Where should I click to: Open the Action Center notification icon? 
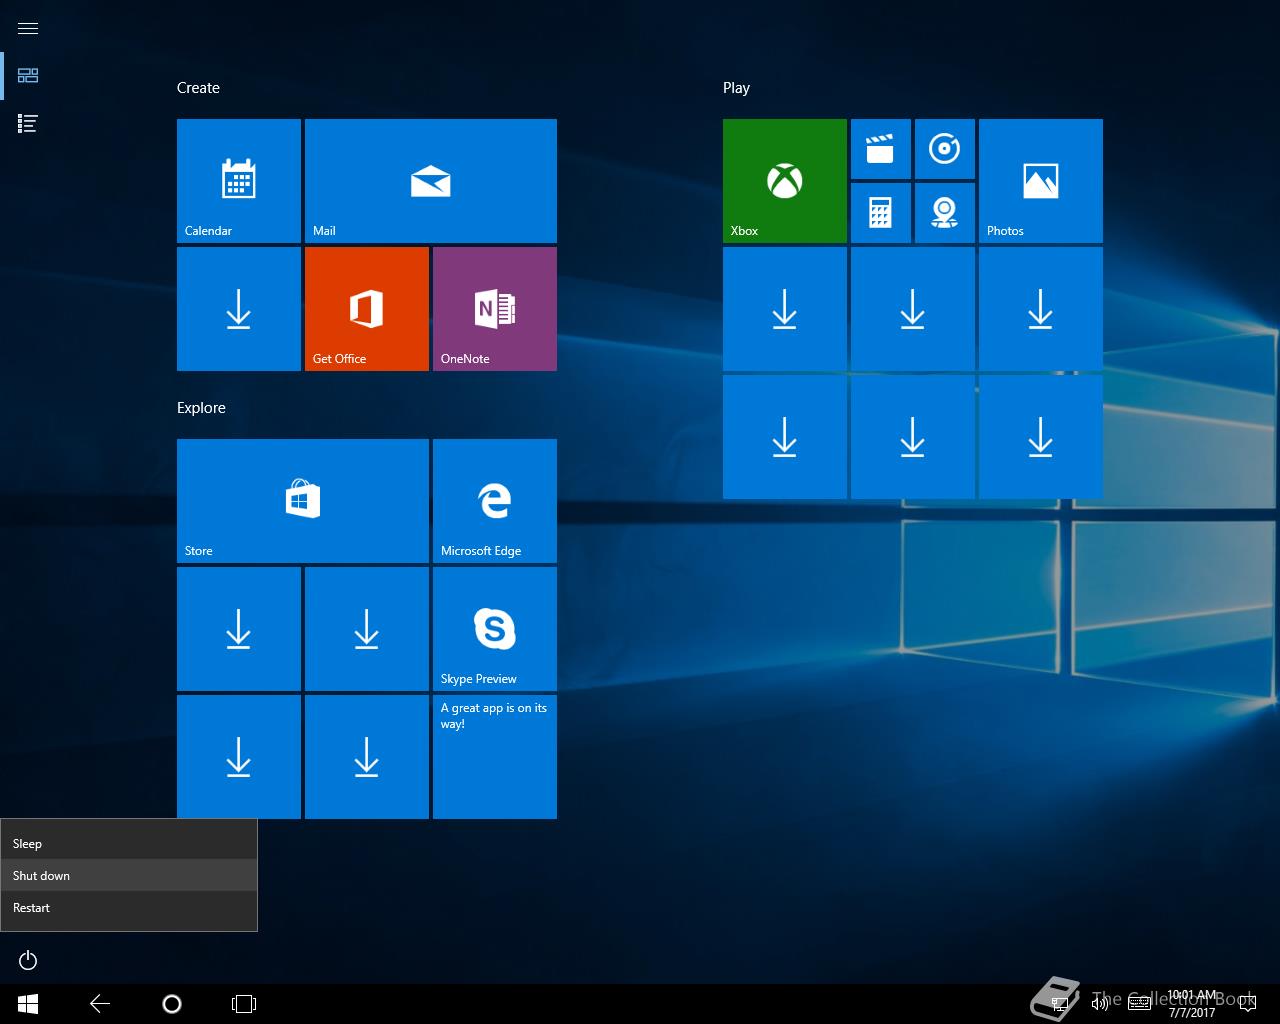[x=1247, y=1004]
